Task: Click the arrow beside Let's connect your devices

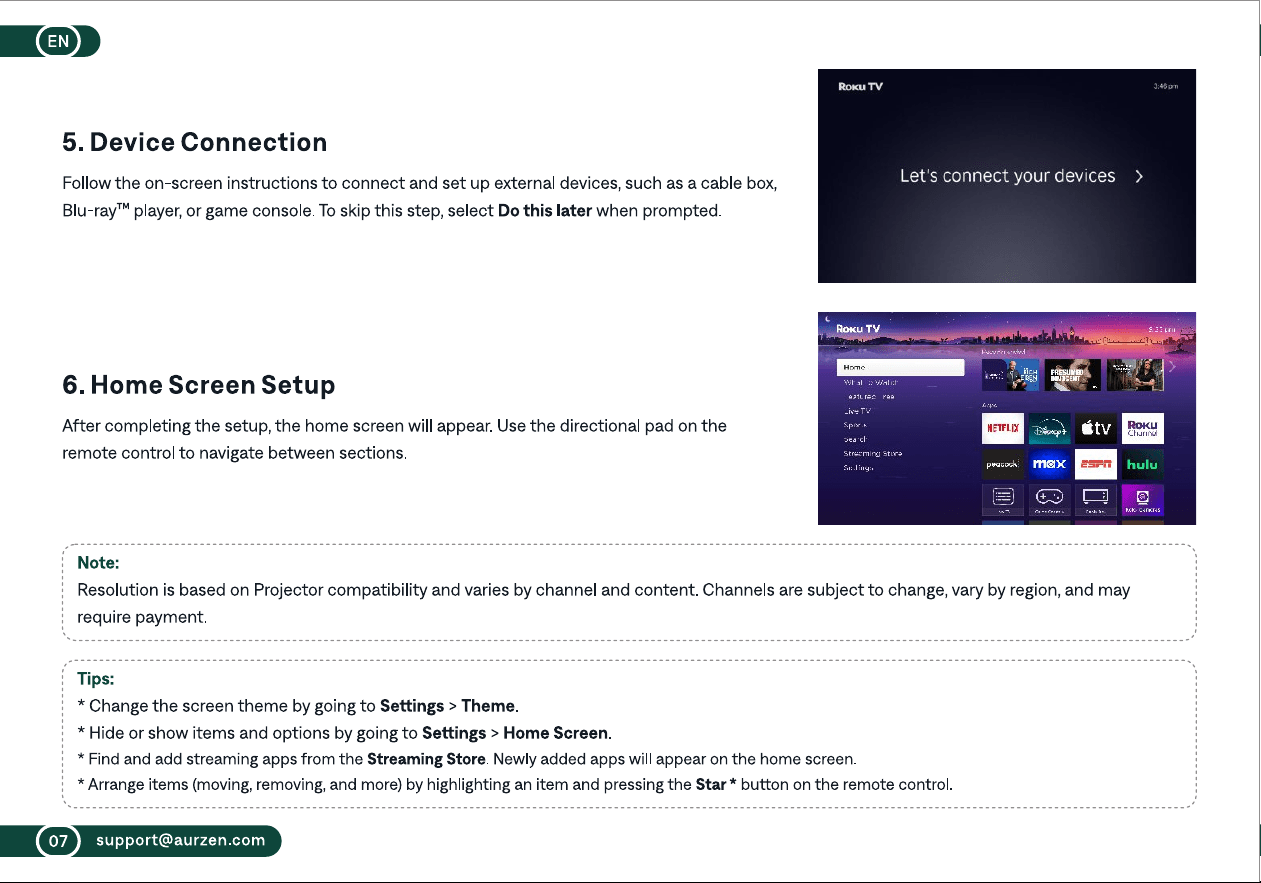Action: pyautogui.click(x=1138, y=176)
